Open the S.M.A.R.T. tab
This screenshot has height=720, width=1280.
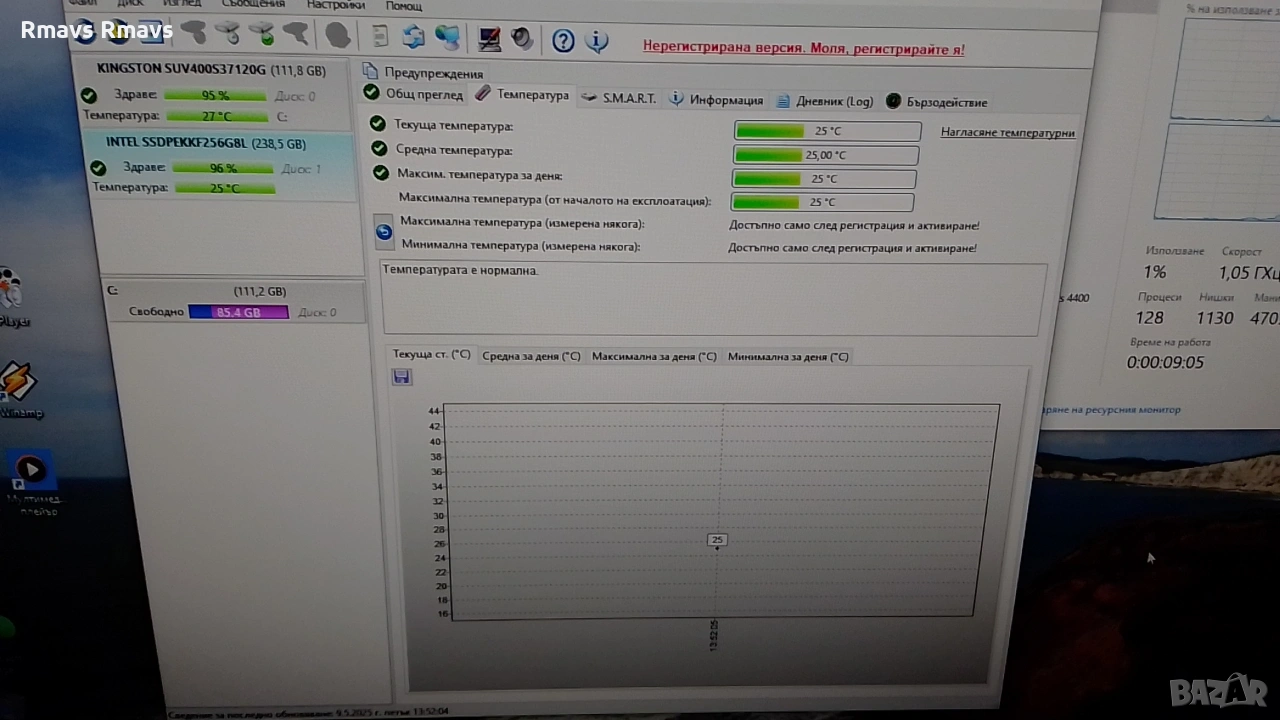(619, 98)
